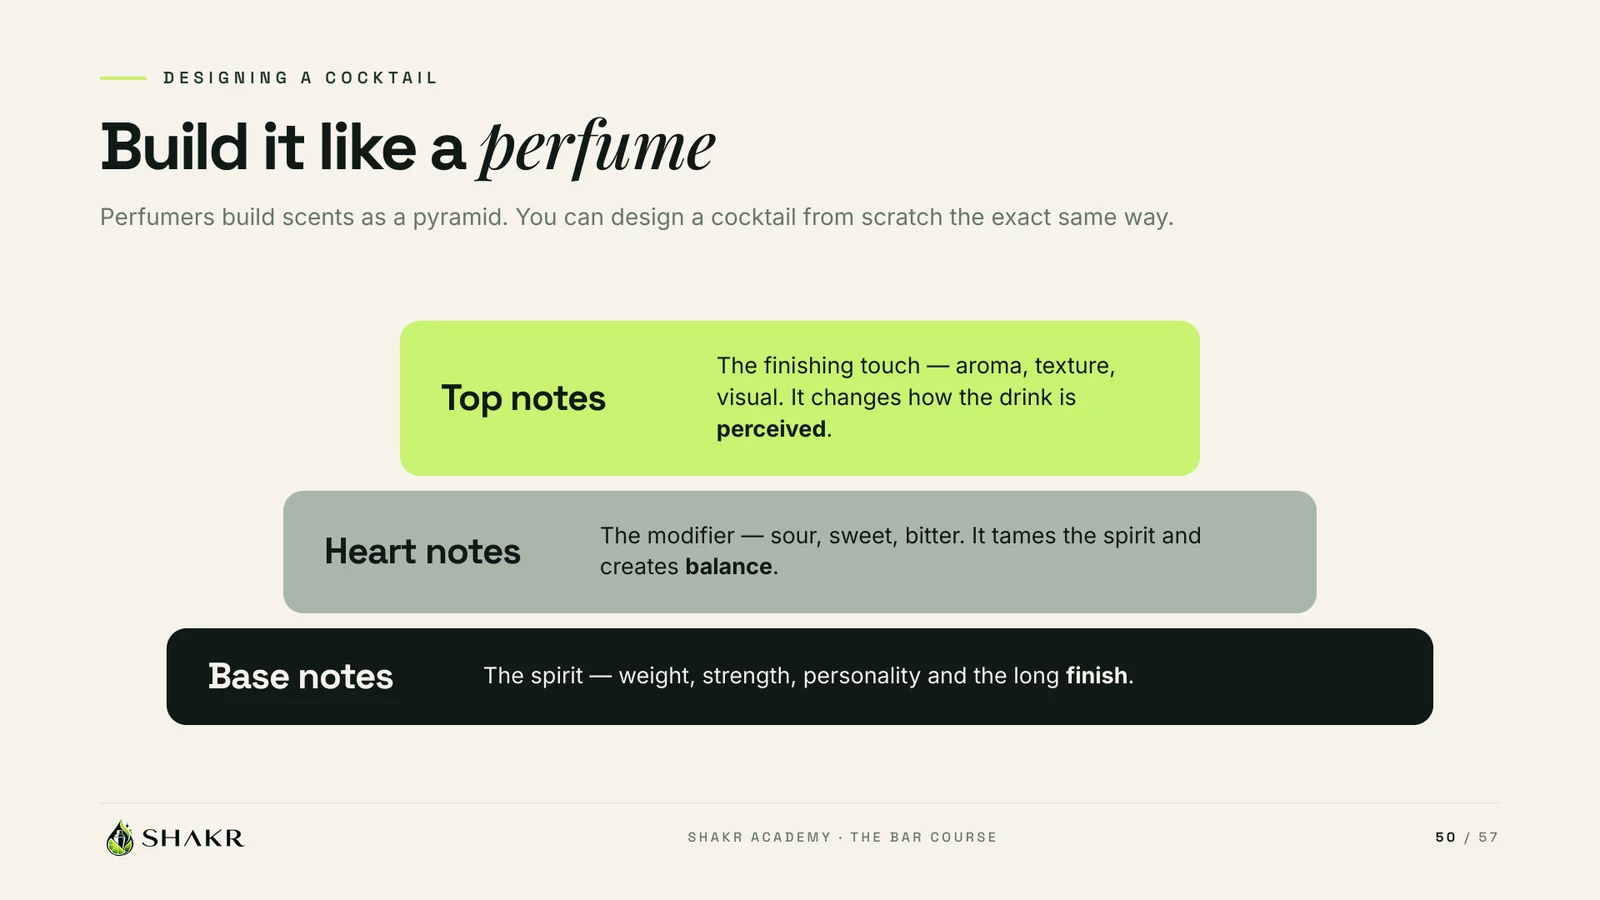The height and width of the screenshot is (900, 1600).
Task: Click the bold word 'finish'
Action: [x=1096, y=676]
